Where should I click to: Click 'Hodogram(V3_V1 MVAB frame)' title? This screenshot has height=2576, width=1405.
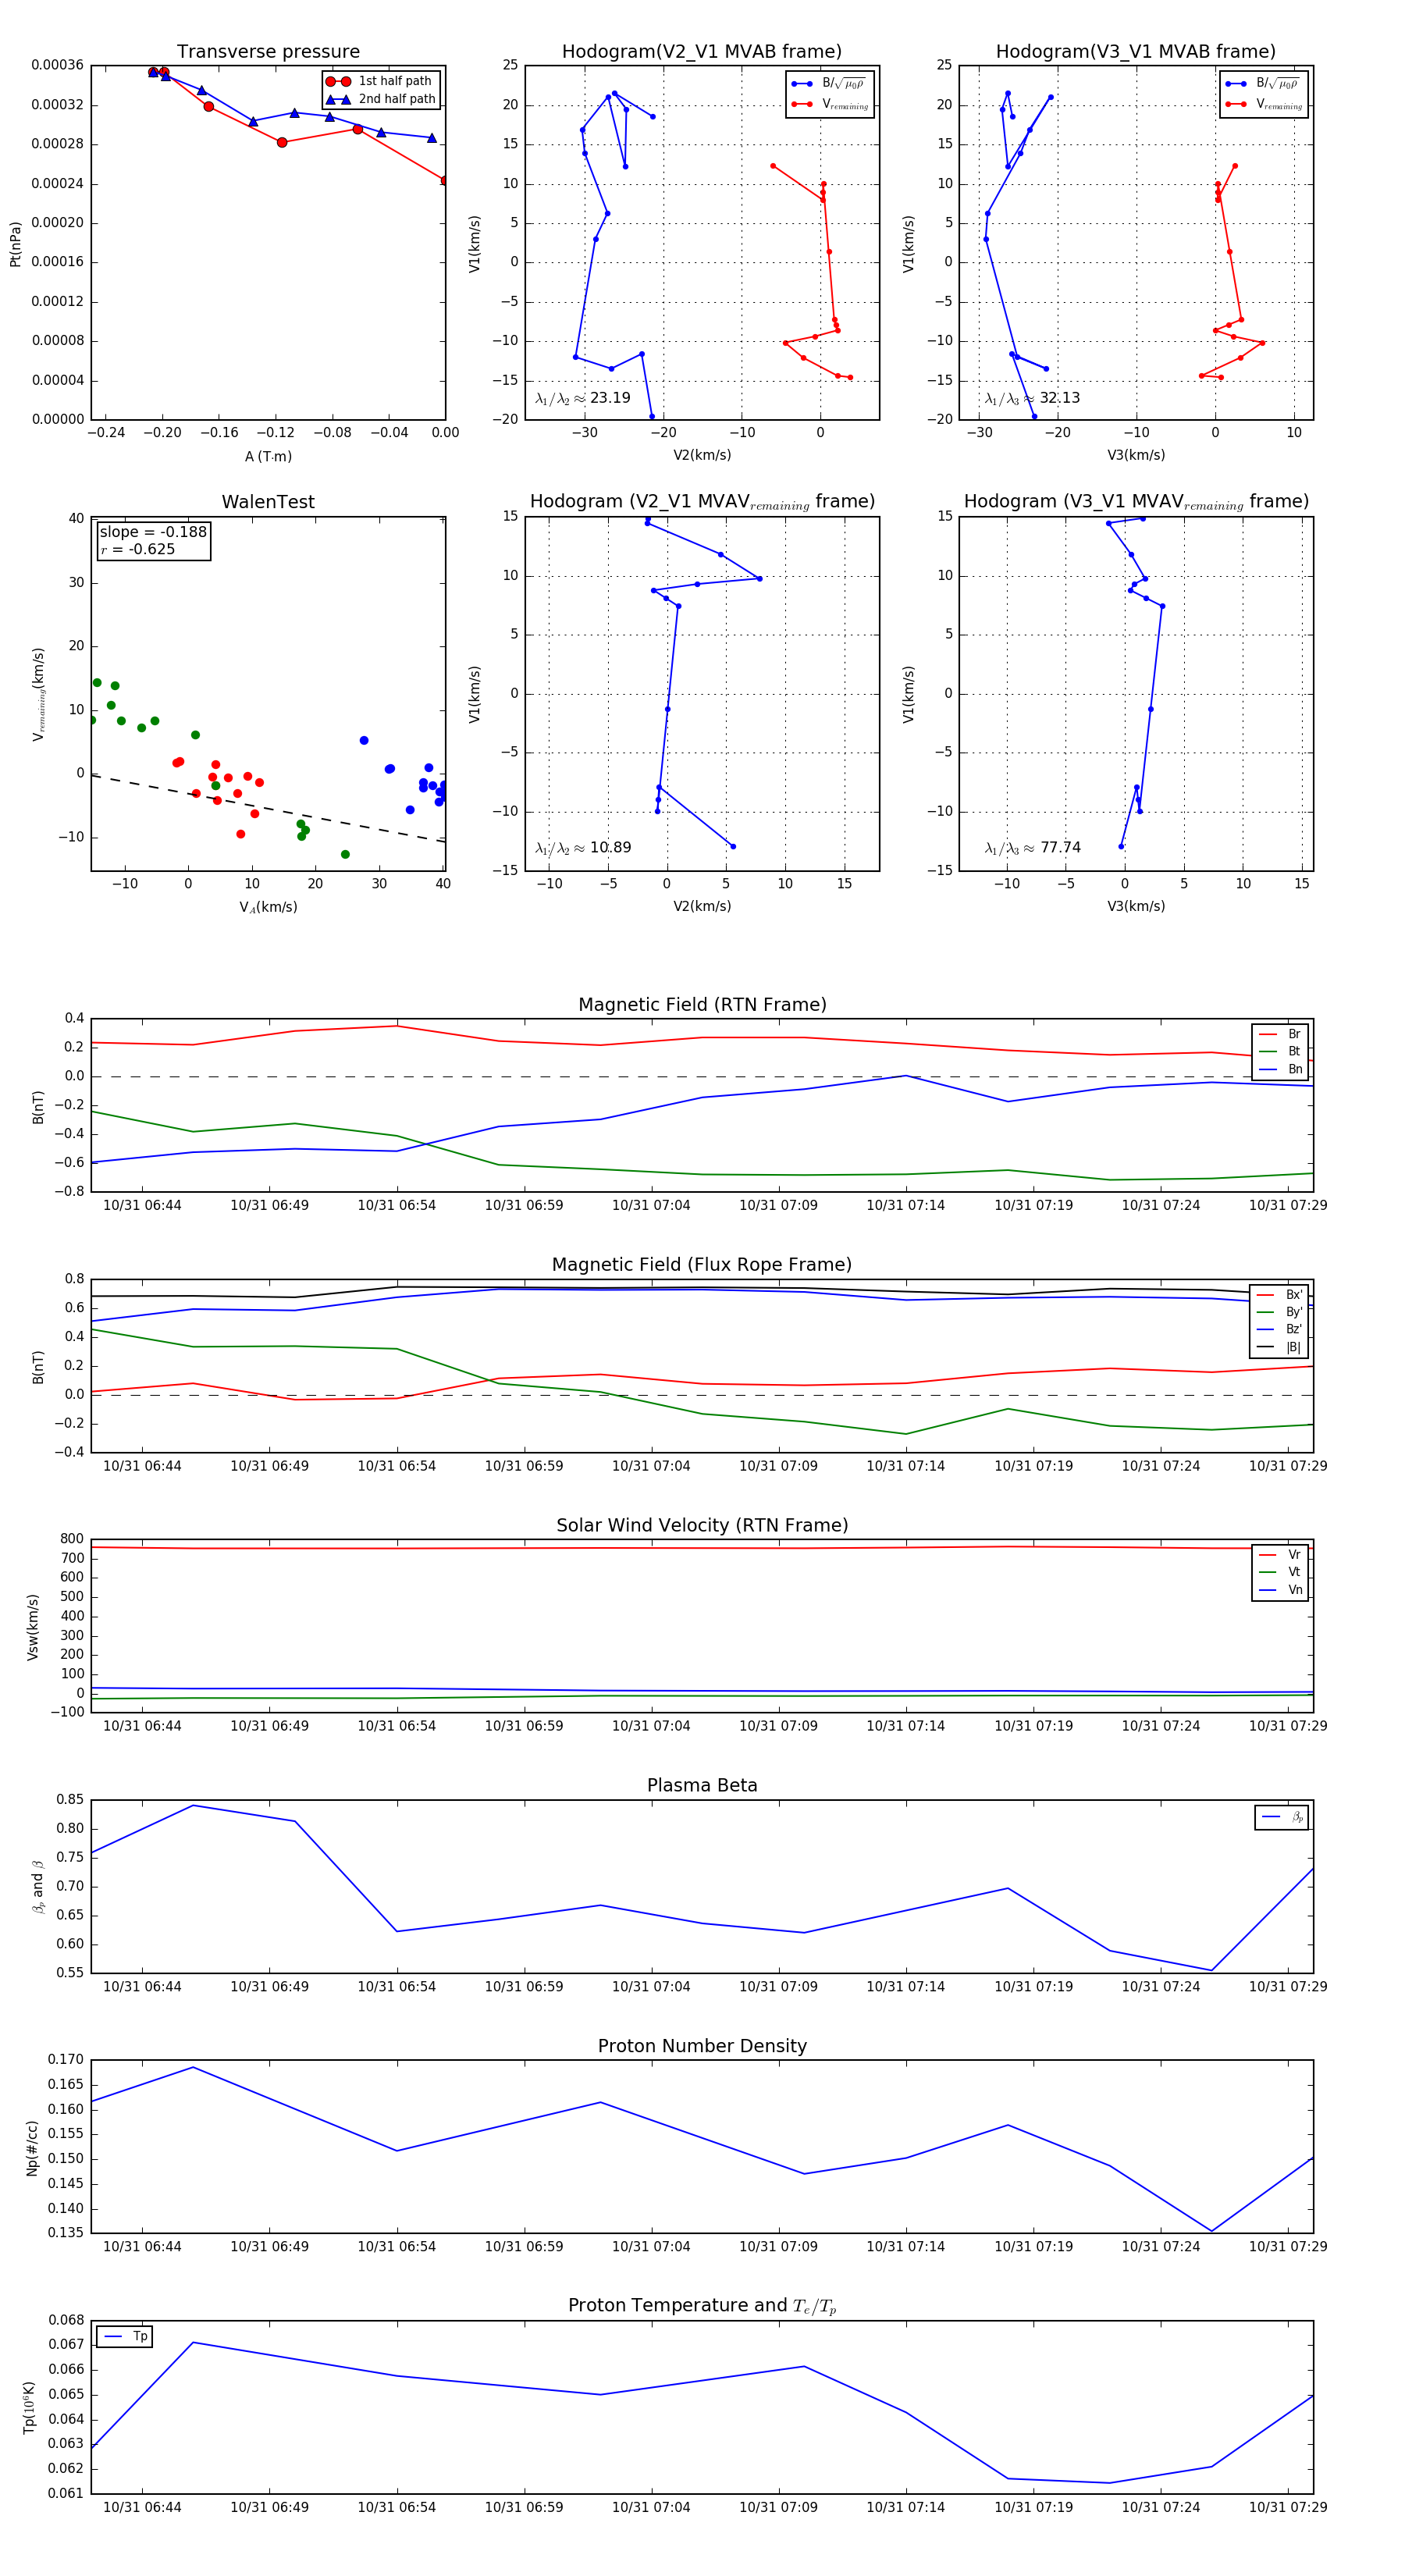[1136, 52]
